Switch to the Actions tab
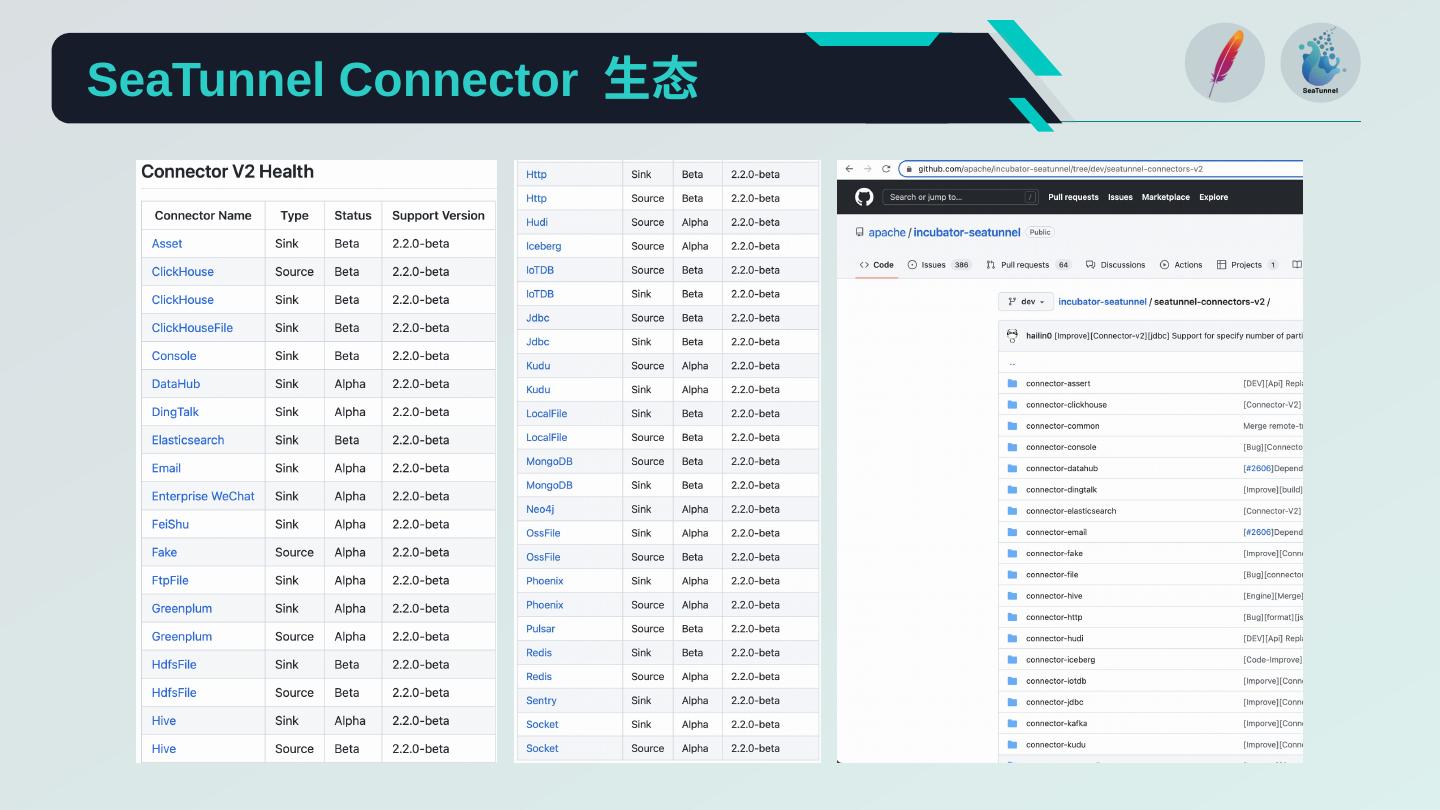Screen dimensions: 1440x810 (1181, 265)
